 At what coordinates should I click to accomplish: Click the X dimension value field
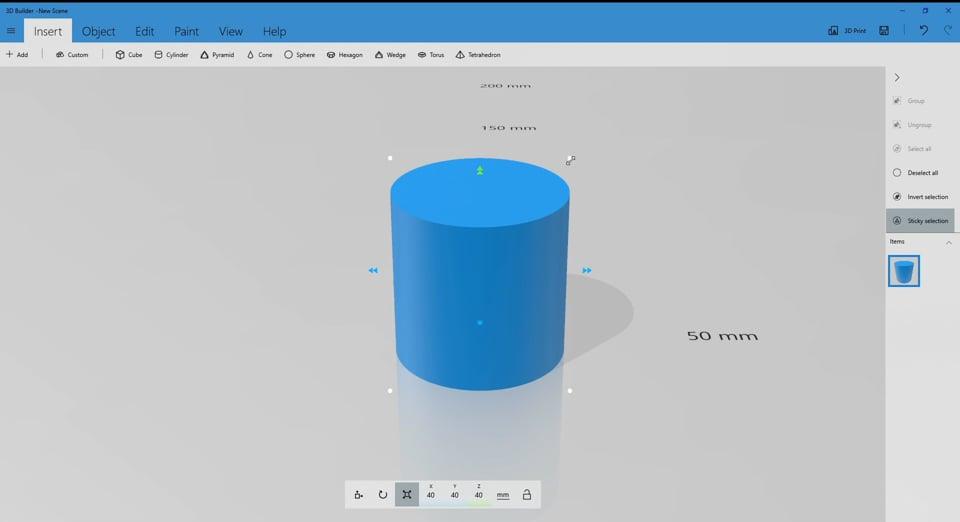point(431,495)
